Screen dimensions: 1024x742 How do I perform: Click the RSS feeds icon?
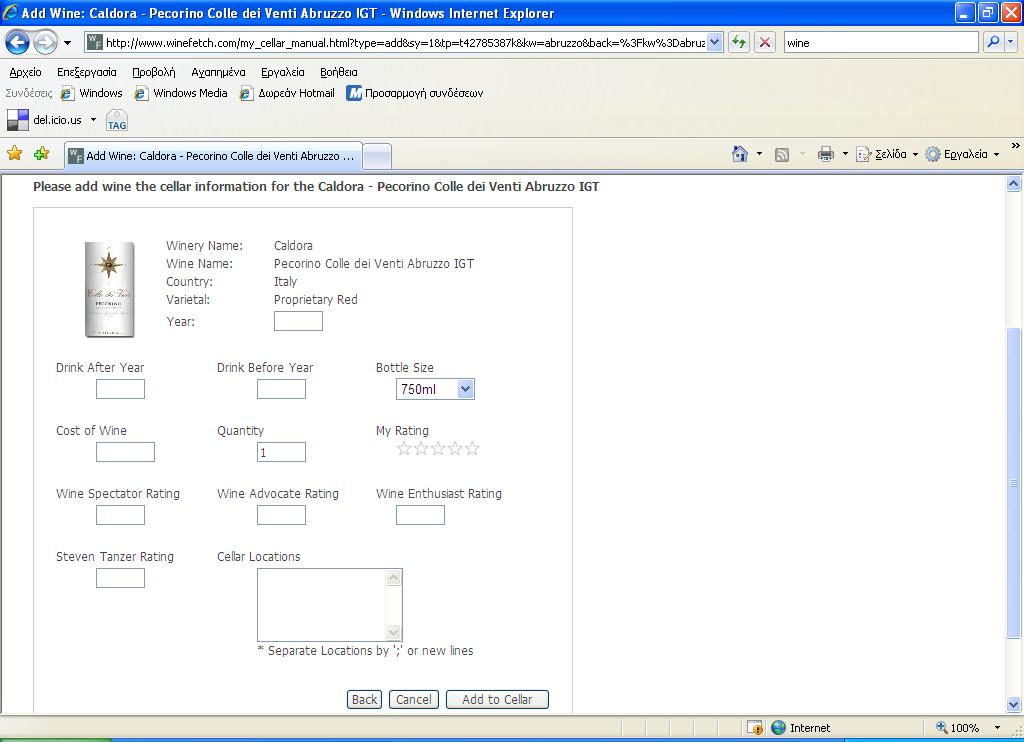pyautogui.click(x=782, y=155)
